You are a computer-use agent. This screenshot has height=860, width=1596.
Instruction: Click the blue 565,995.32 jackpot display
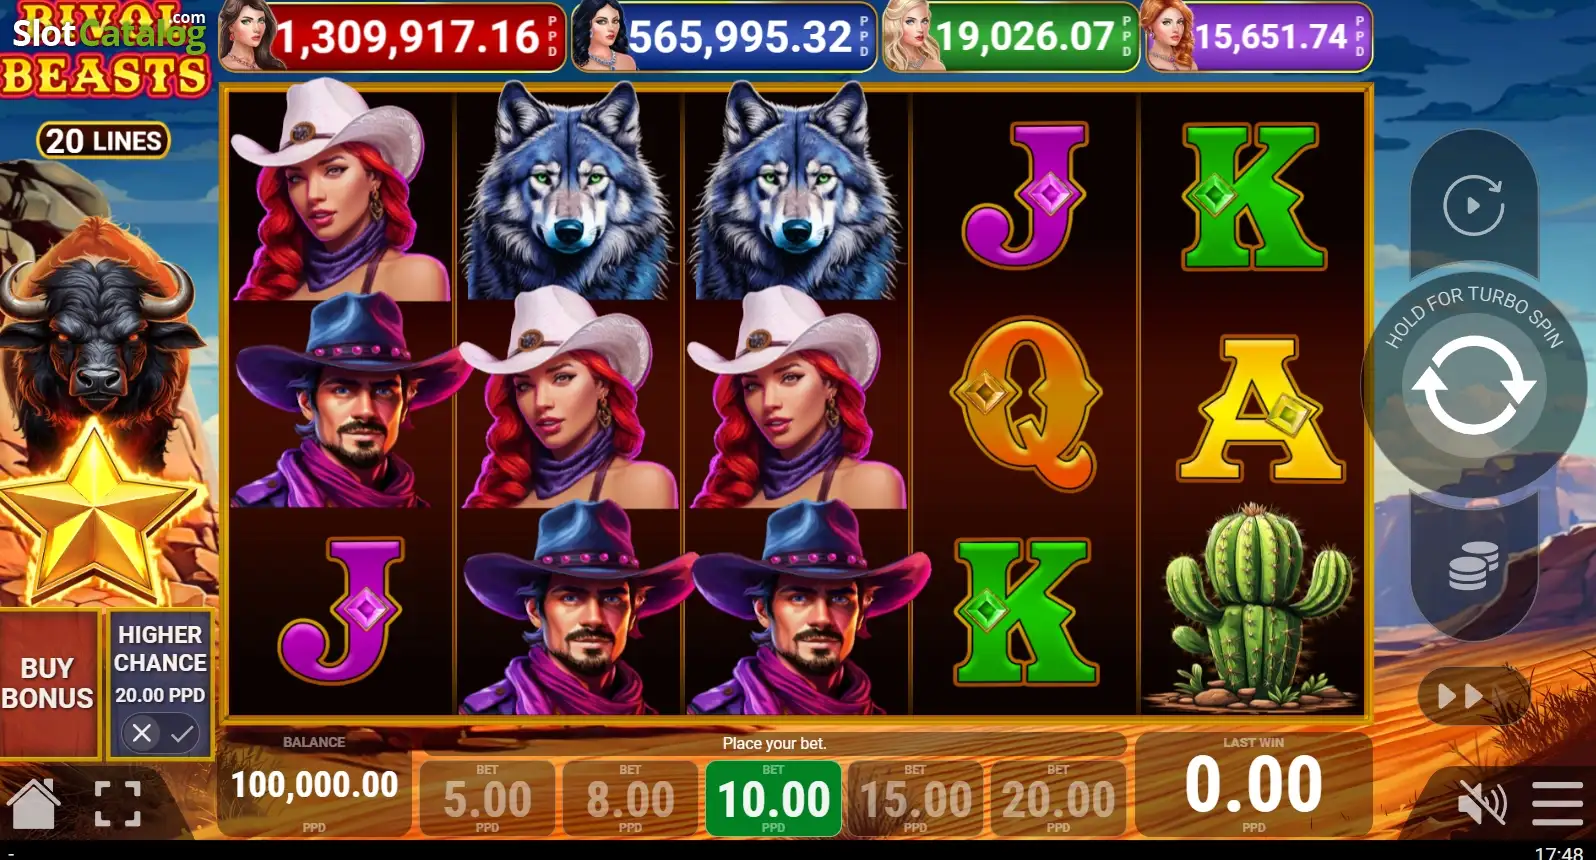[724, 37]
